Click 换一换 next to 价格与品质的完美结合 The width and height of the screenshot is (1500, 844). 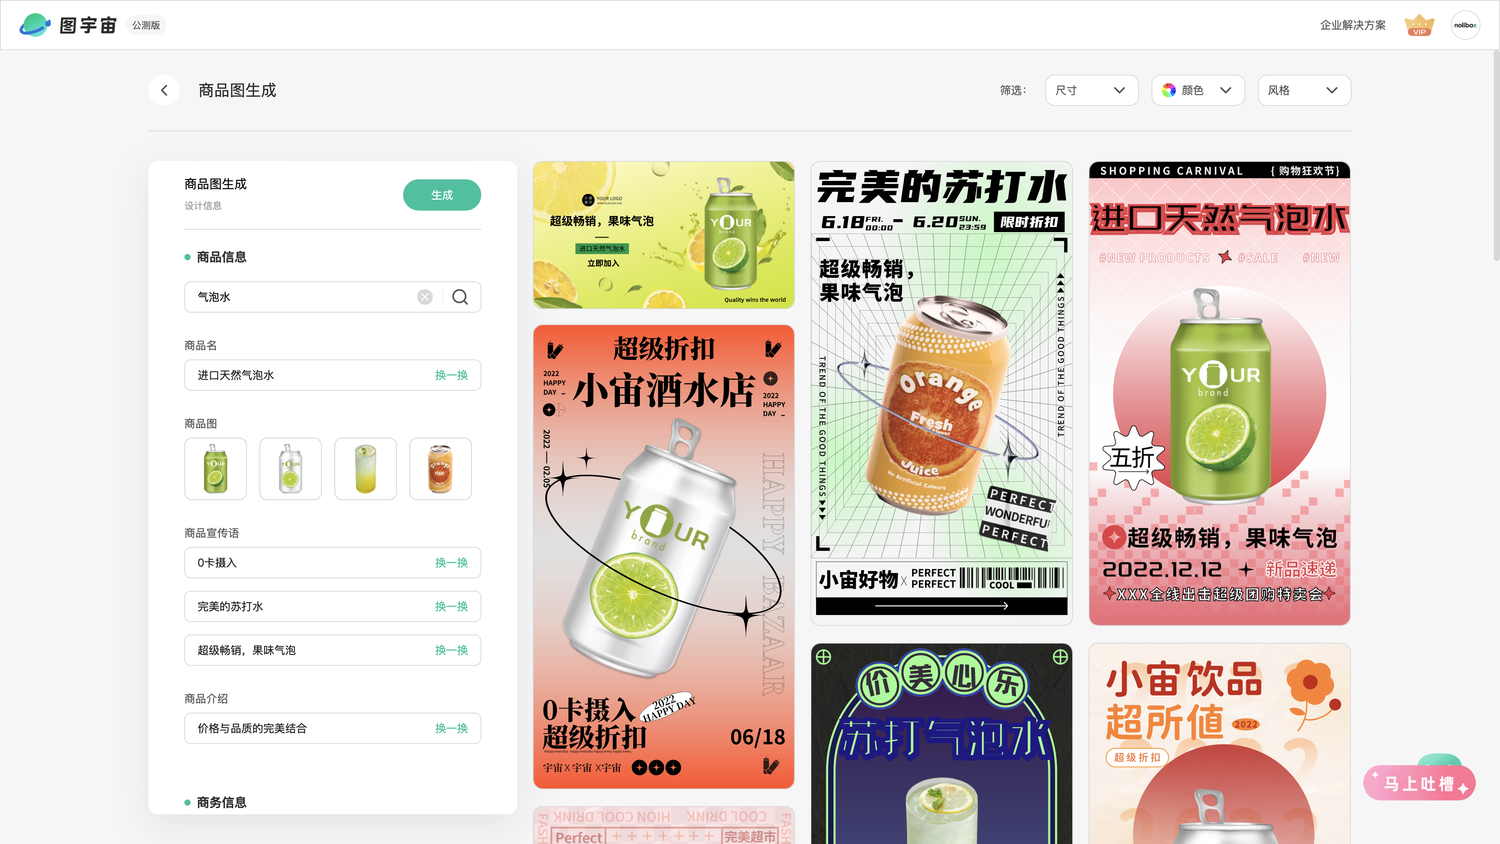451,728
